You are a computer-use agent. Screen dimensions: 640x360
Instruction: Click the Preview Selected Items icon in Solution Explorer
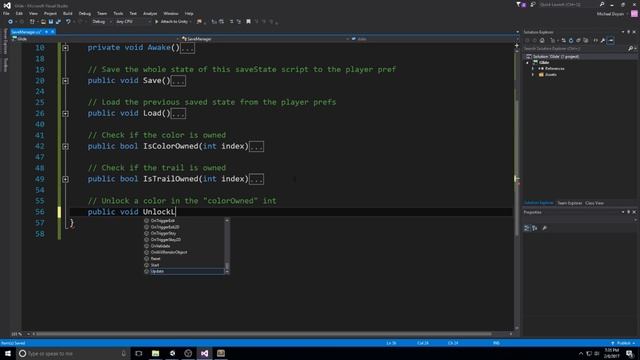click(611, 40)
